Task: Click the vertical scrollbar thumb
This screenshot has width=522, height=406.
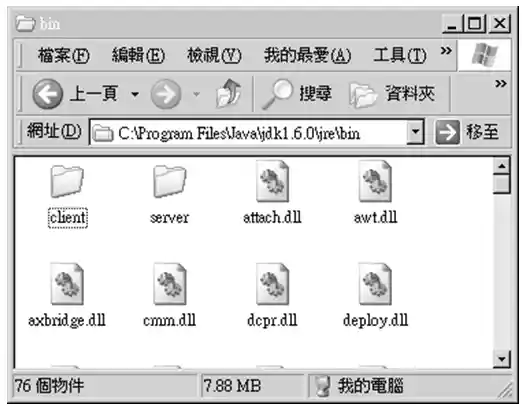Action: (502, 183)
